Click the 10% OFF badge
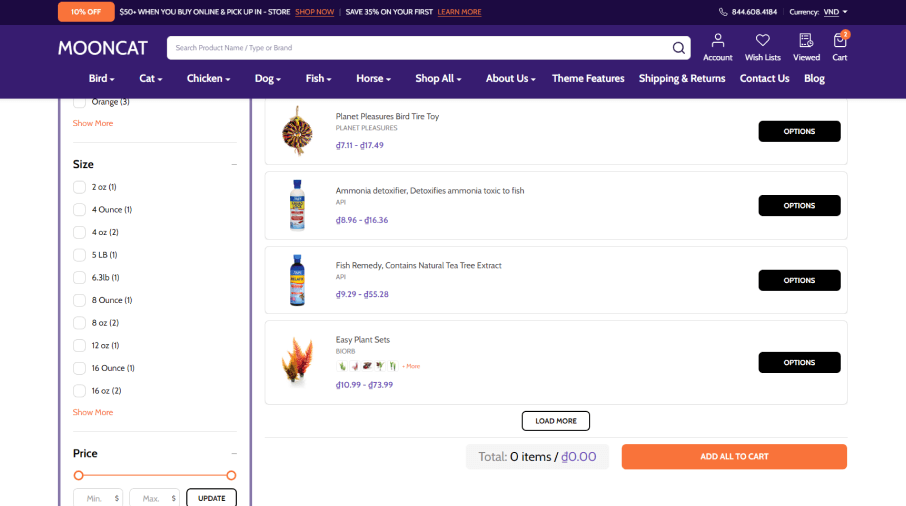Viewport: 906px width, 506px height. coord(86,12)
